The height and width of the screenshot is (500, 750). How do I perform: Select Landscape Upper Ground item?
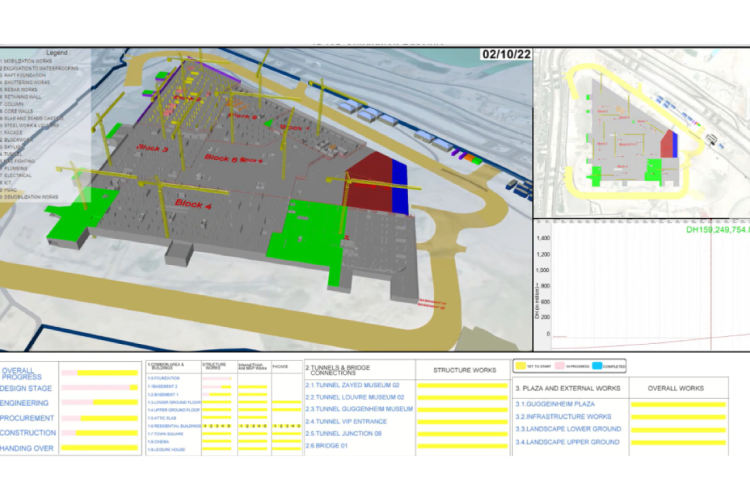click(x=568, y=442)
